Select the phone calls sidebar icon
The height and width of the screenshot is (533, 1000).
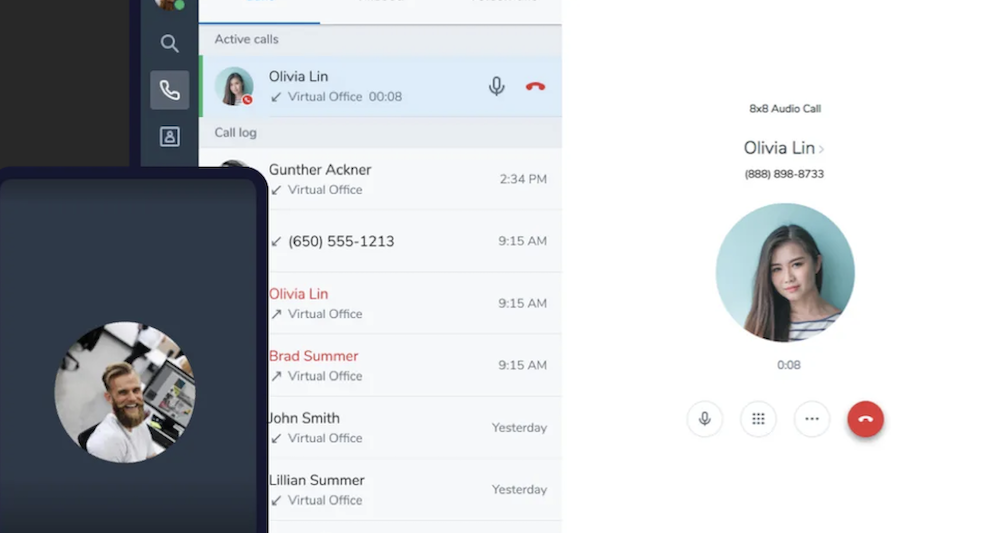click(x=170, y=90)
